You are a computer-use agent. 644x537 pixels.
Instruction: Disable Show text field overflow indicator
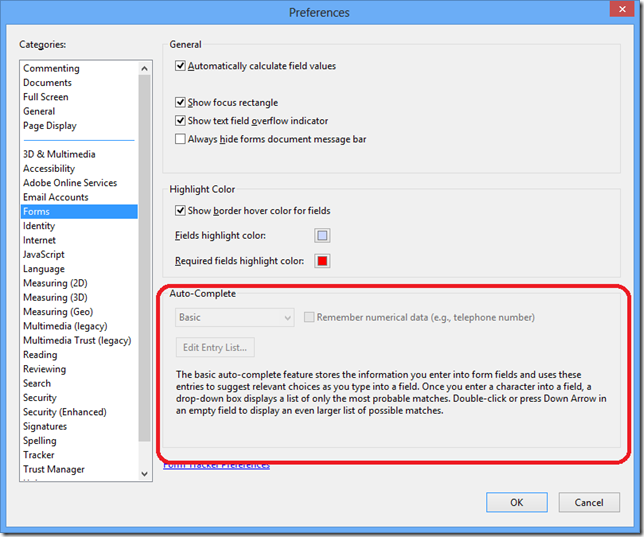181,120
